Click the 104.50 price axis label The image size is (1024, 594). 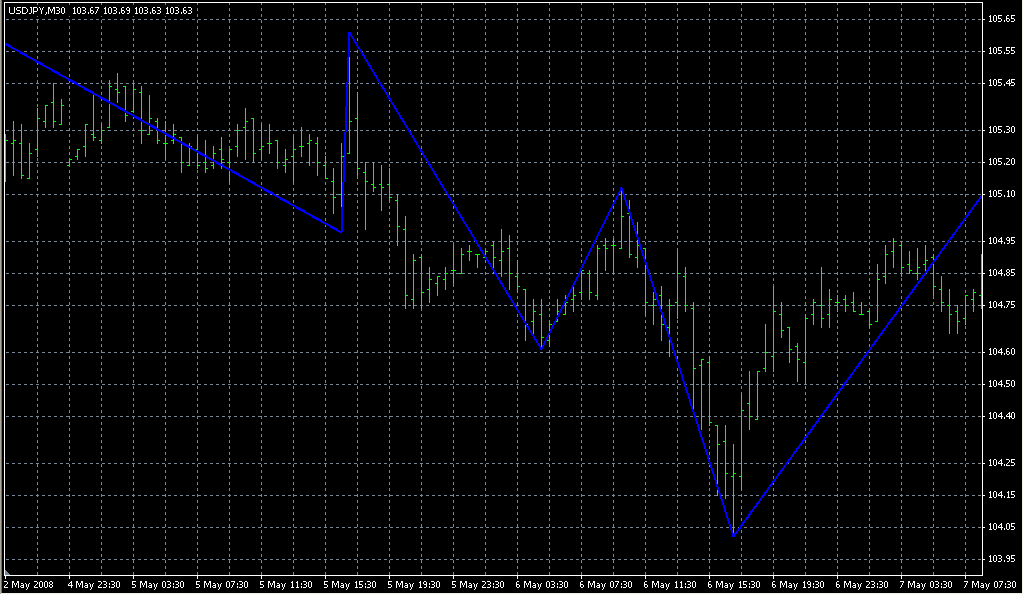[1001, 384]
